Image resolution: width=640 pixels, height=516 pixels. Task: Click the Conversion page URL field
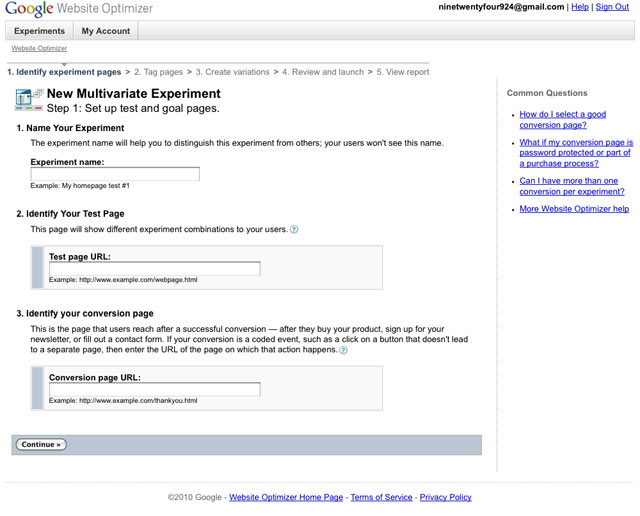click(x=155, y=389)
